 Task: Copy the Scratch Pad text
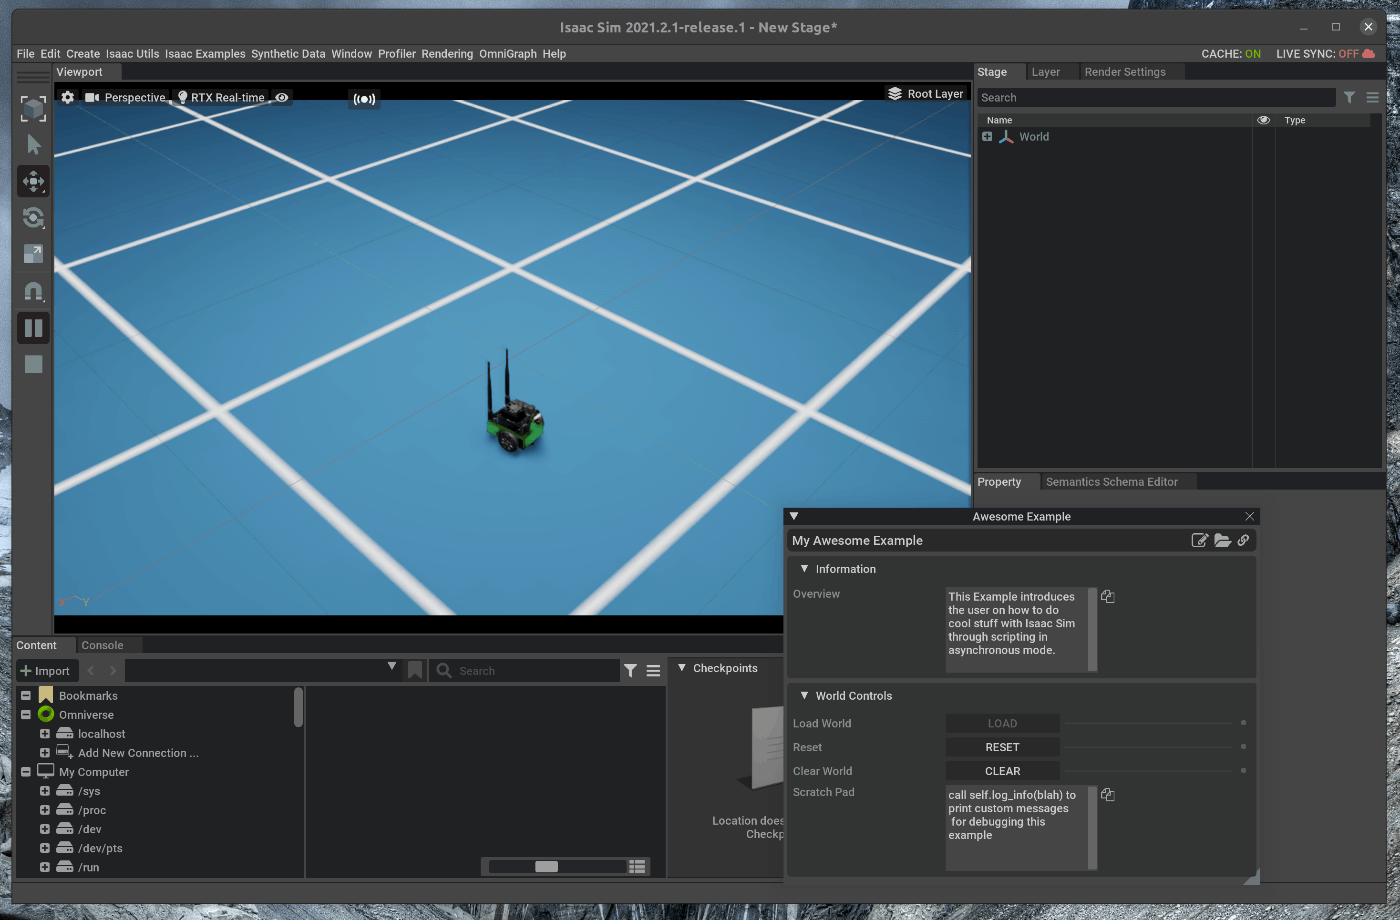pyautogui.click(x=1108, y=794)
